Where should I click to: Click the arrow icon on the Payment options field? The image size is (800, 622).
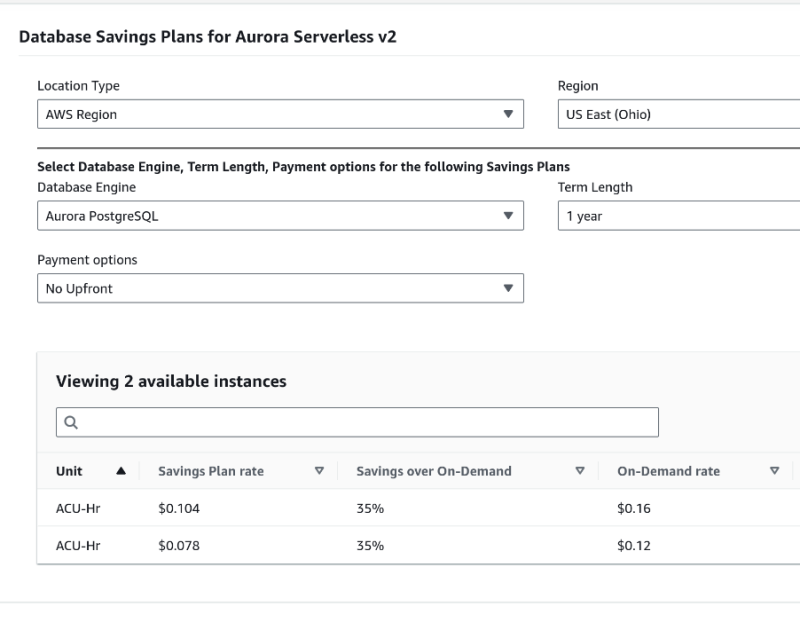(x=508, y=289)
